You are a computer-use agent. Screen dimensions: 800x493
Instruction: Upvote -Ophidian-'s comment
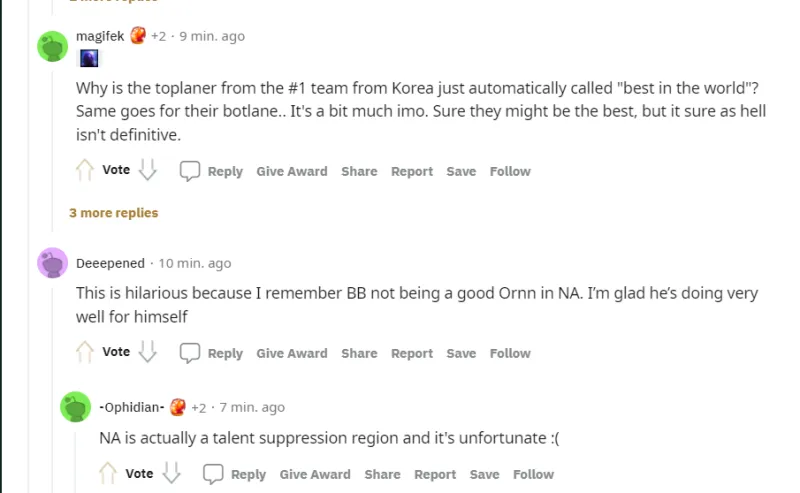point(108,474)
